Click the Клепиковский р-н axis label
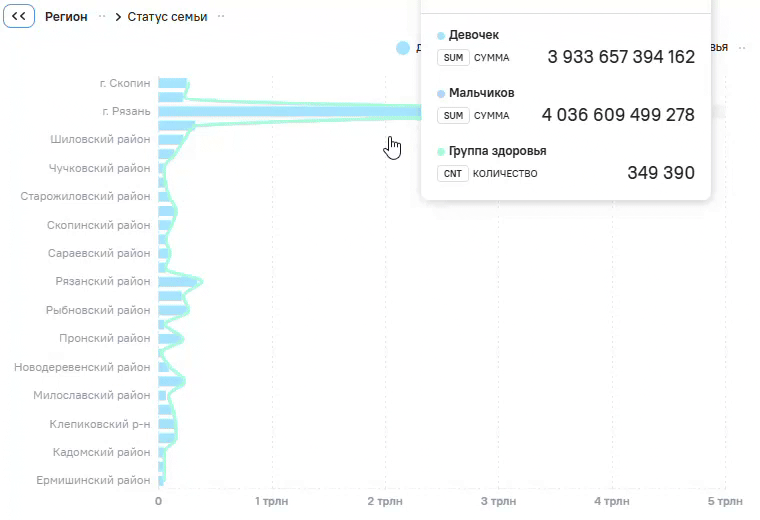 [x=100, y=425]
